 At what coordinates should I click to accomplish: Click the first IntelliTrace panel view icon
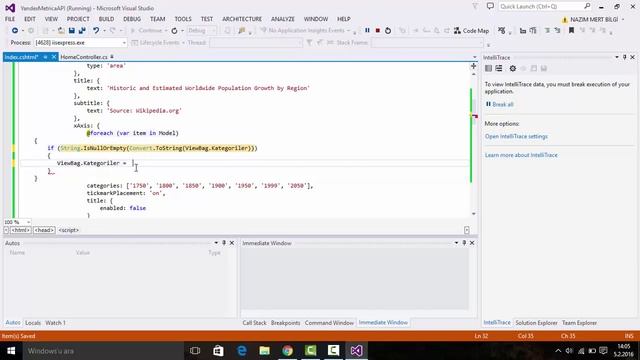pyautogui.click(x=488, y=69)
